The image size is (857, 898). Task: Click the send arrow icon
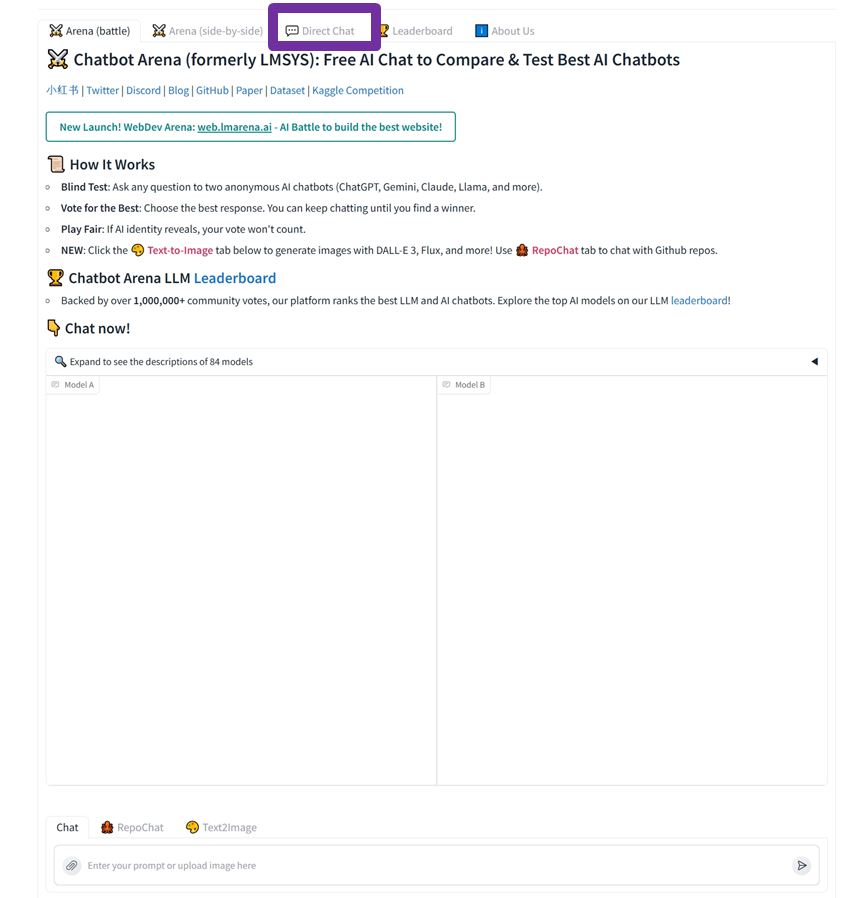click(x=801, y=865)
